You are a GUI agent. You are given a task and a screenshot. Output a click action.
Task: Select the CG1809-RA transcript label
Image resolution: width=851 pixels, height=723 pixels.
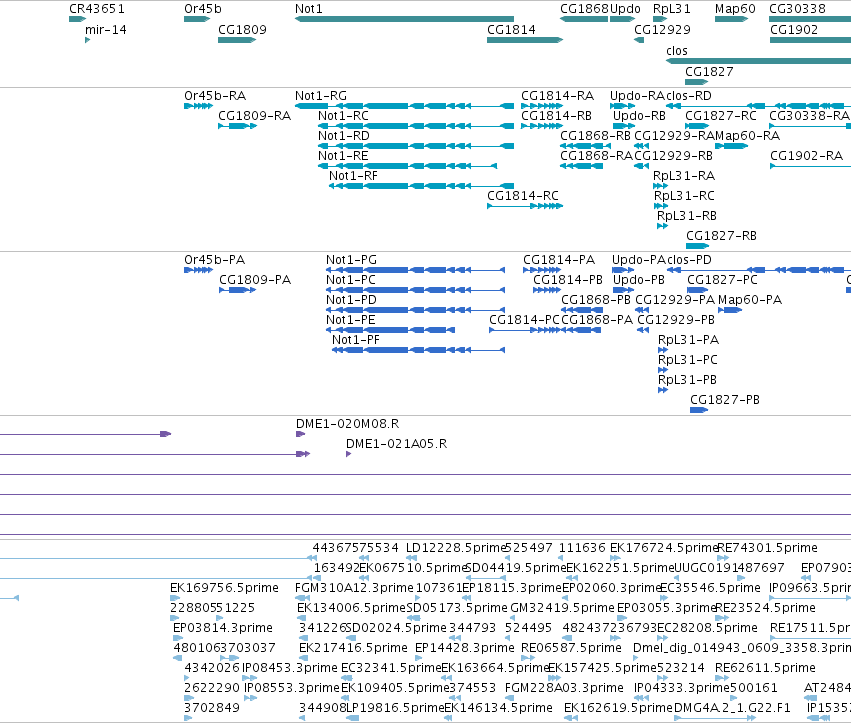[x=255, y=116]
